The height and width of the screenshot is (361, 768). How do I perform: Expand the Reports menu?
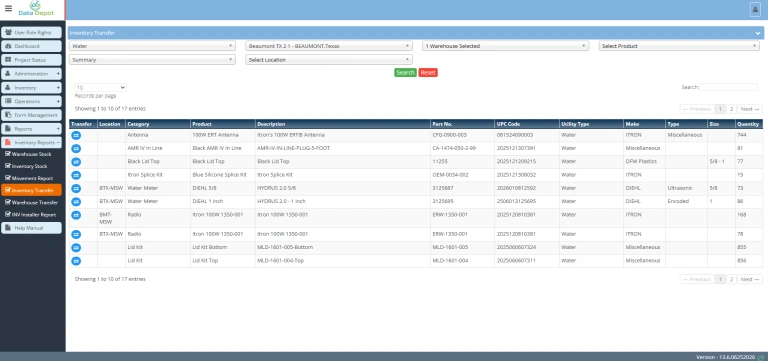[31, 129]
